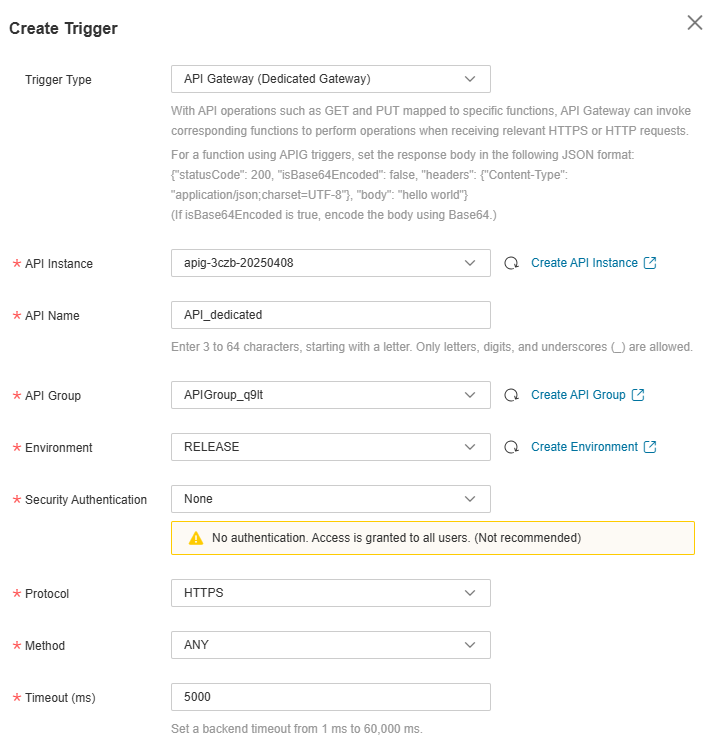Screen dimensions: 715x748
Task: Refresh the API Instance list
Action: (x=511, y=263)
